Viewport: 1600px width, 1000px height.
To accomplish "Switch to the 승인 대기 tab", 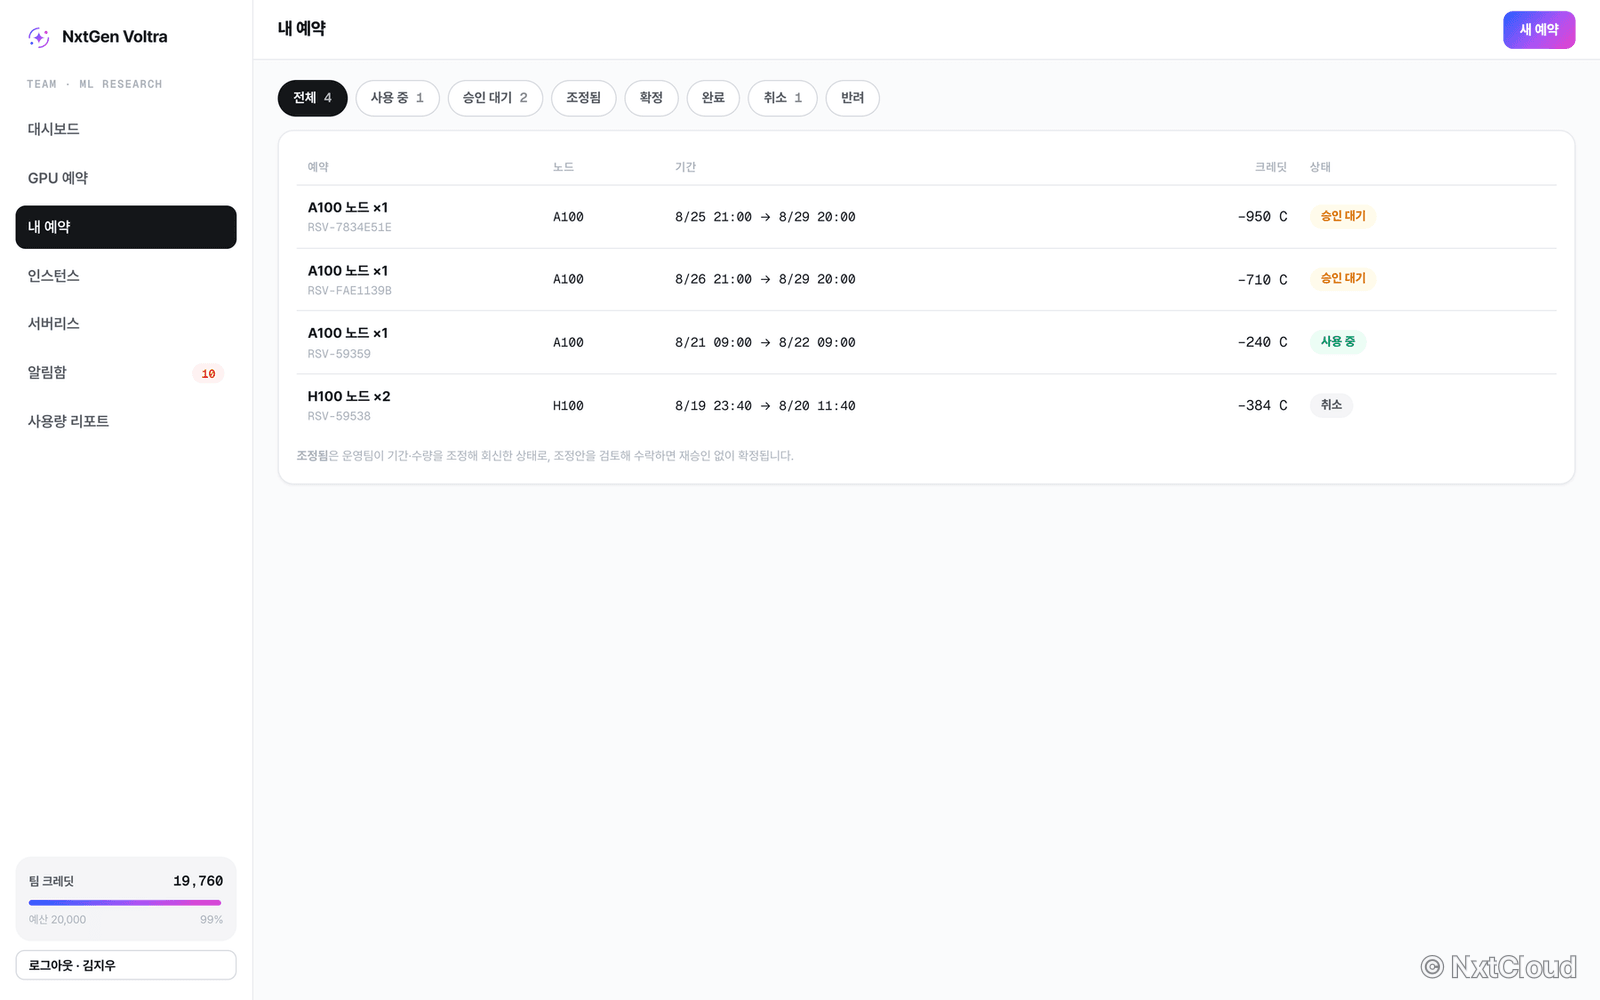I will pos(495,98).
